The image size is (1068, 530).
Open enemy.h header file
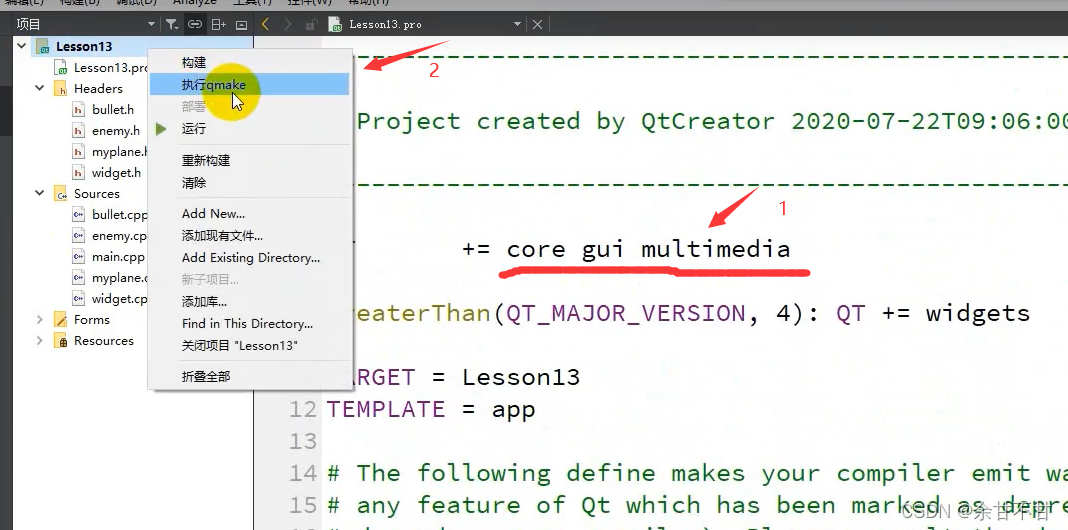[x=116, y=131]
